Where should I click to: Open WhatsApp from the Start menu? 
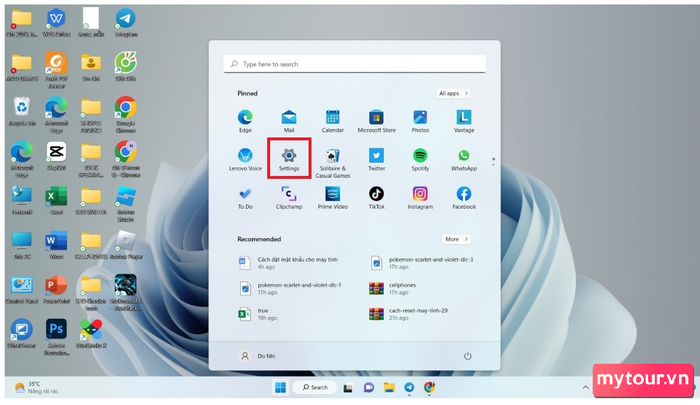click(x=464, y=159)
